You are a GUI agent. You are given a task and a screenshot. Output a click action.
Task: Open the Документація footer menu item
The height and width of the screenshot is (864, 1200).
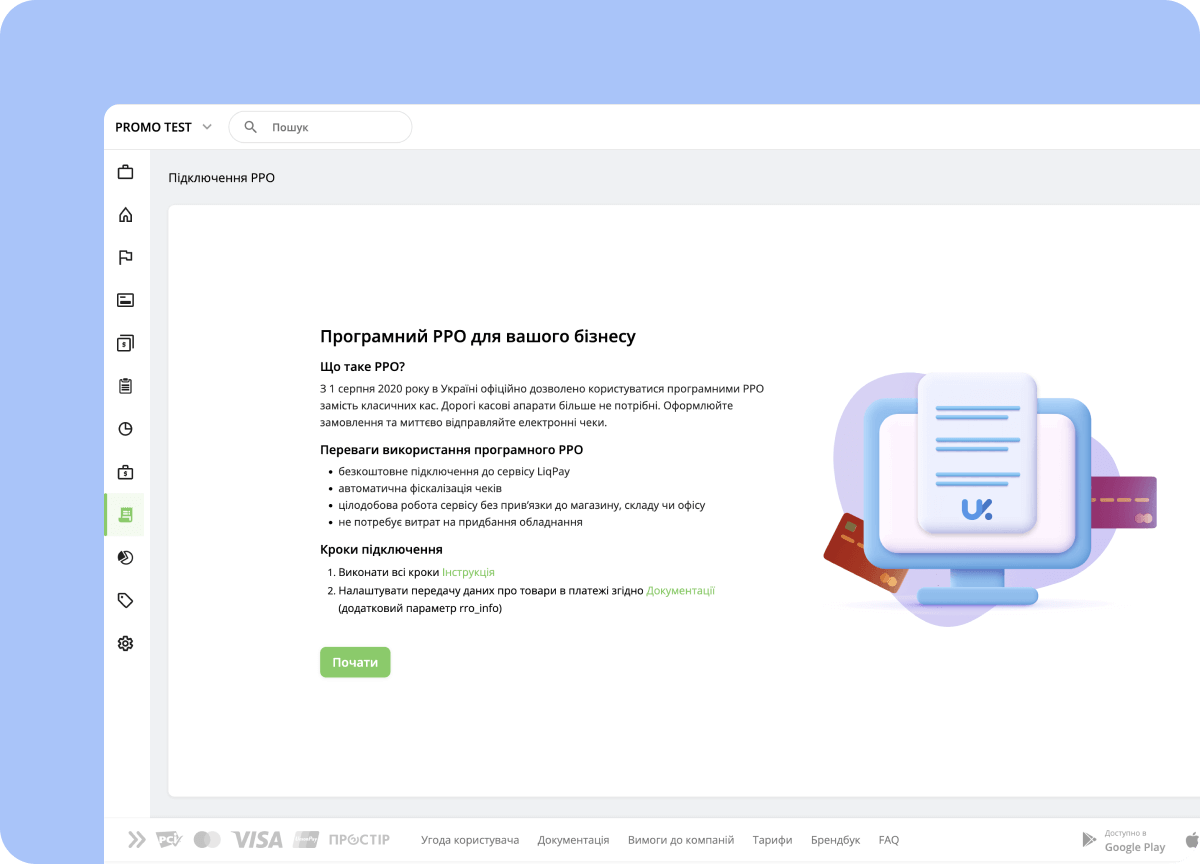point(573,840)
